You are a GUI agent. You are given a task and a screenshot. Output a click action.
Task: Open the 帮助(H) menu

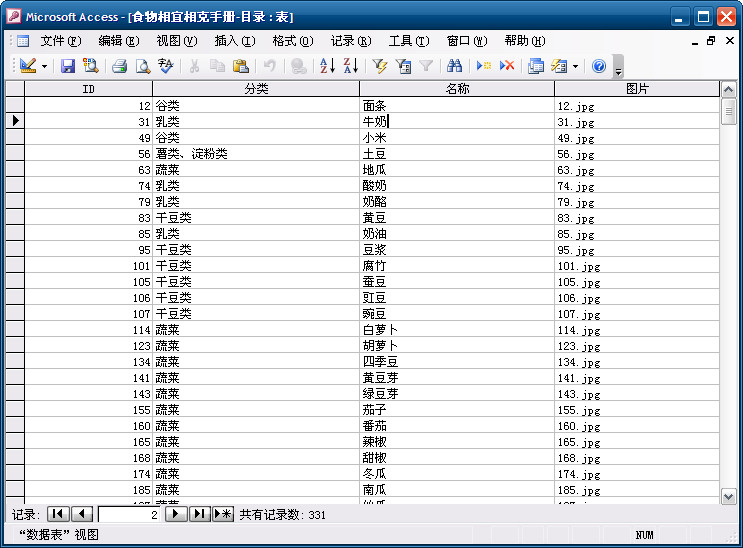point(525,41)
